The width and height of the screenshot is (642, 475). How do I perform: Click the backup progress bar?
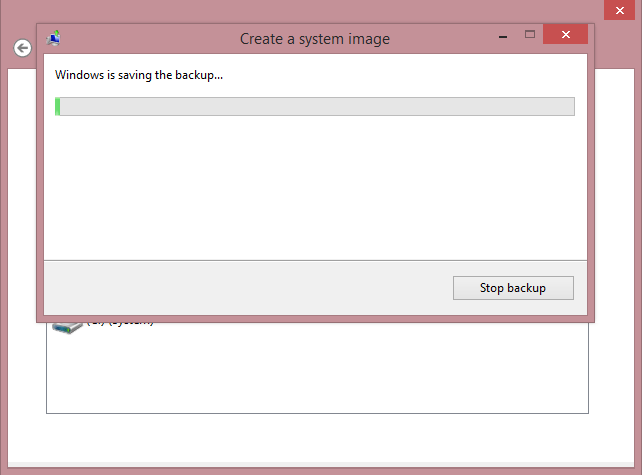pyautogui.click(x=315, y=106)
